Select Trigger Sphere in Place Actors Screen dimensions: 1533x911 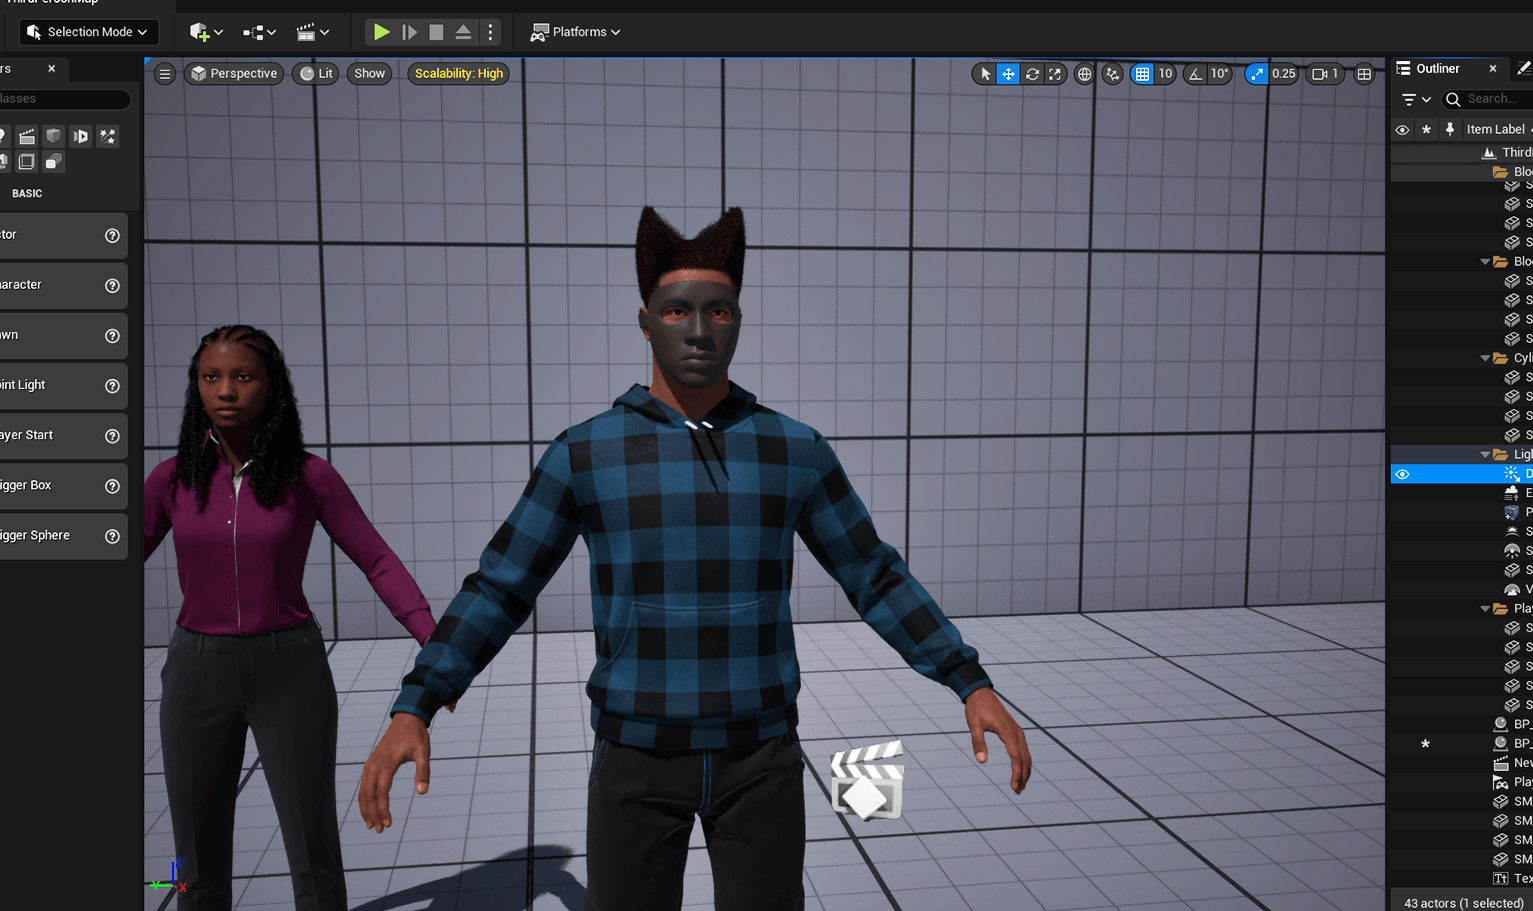[63, 536]
